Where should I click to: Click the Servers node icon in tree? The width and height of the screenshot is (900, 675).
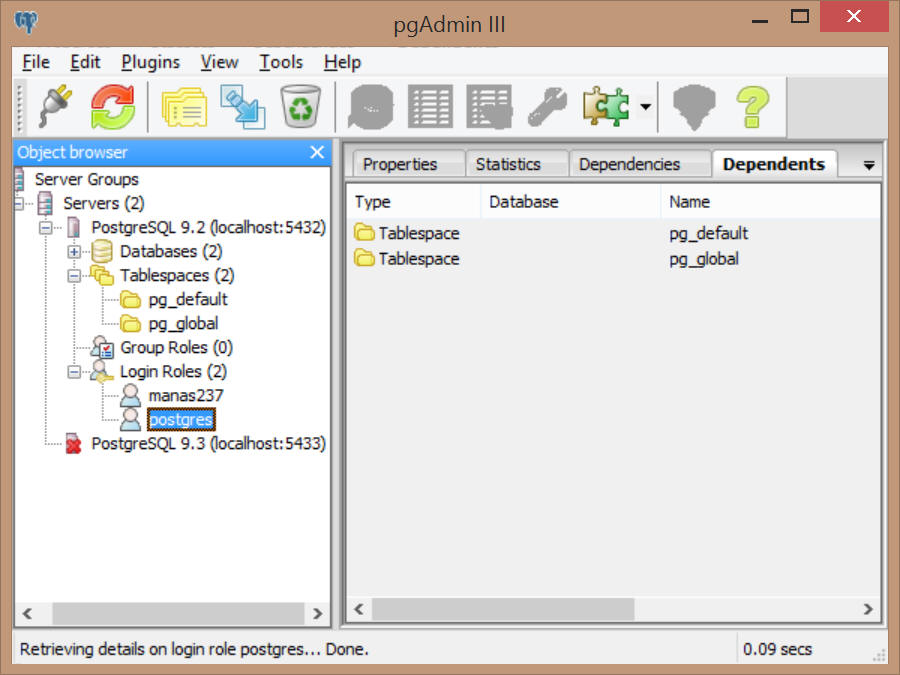[x=45, y=203]
